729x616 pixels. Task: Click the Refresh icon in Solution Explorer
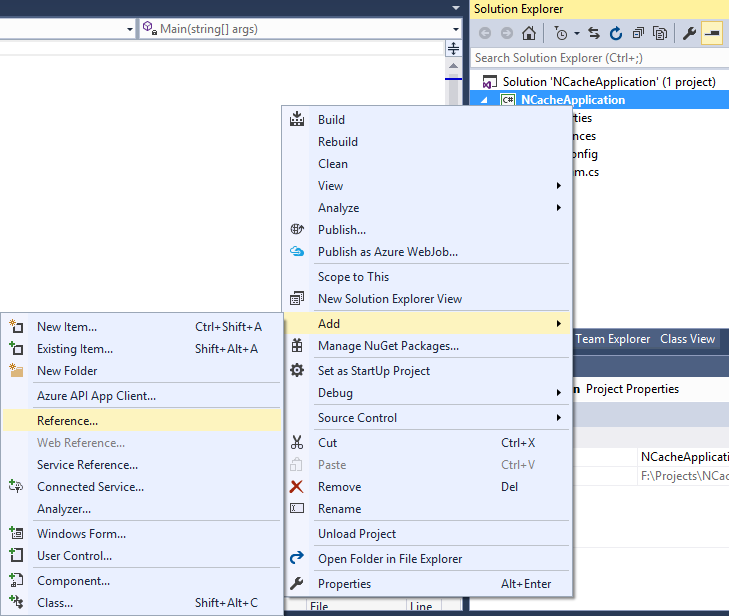point(616,33)
